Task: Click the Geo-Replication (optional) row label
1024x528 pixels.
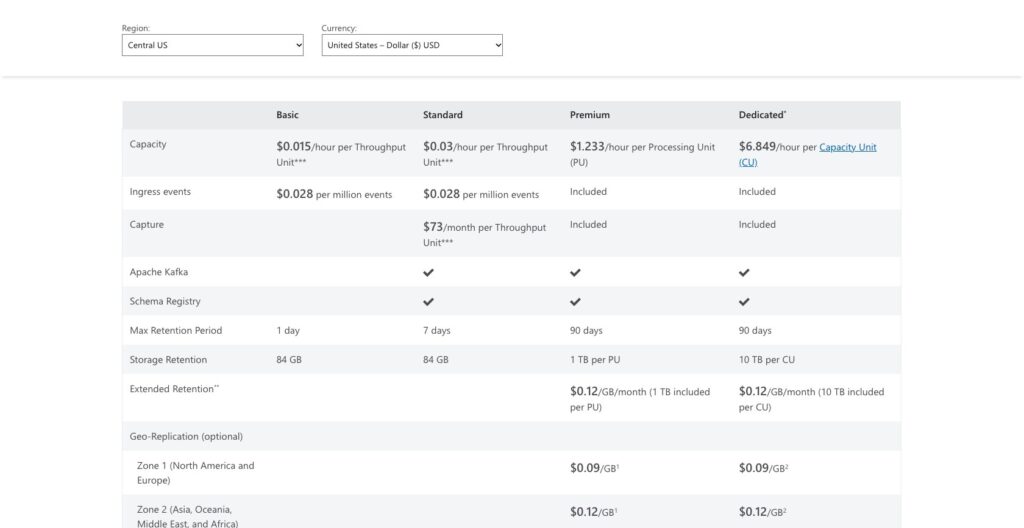Action: pos(186,437)
